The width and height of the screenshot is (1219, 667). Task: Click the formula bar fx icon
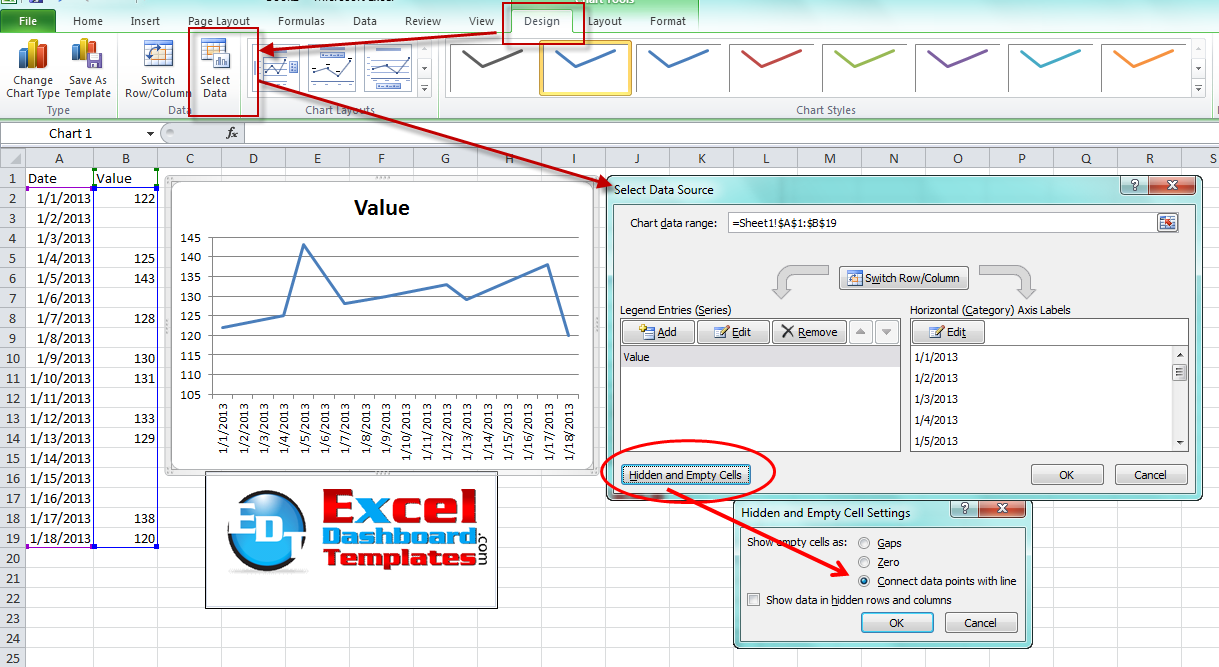click(232, 133)
